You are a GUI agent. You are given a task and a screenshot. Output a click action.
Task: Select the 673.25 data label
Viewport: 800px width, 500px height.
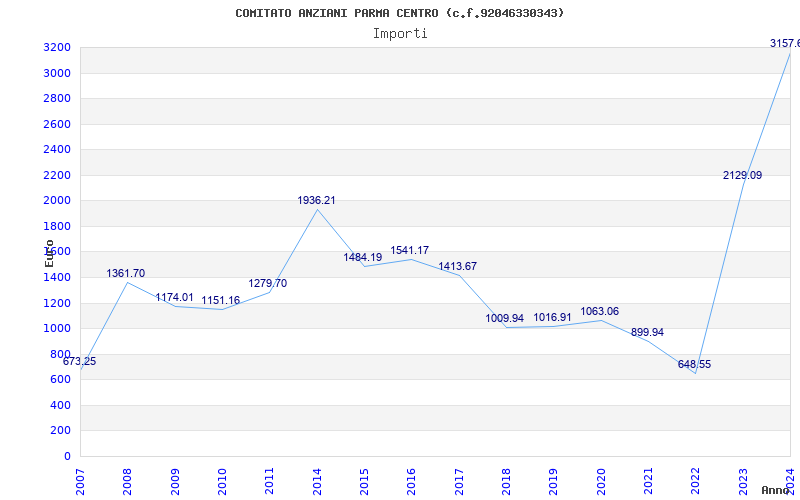[79, 362]
